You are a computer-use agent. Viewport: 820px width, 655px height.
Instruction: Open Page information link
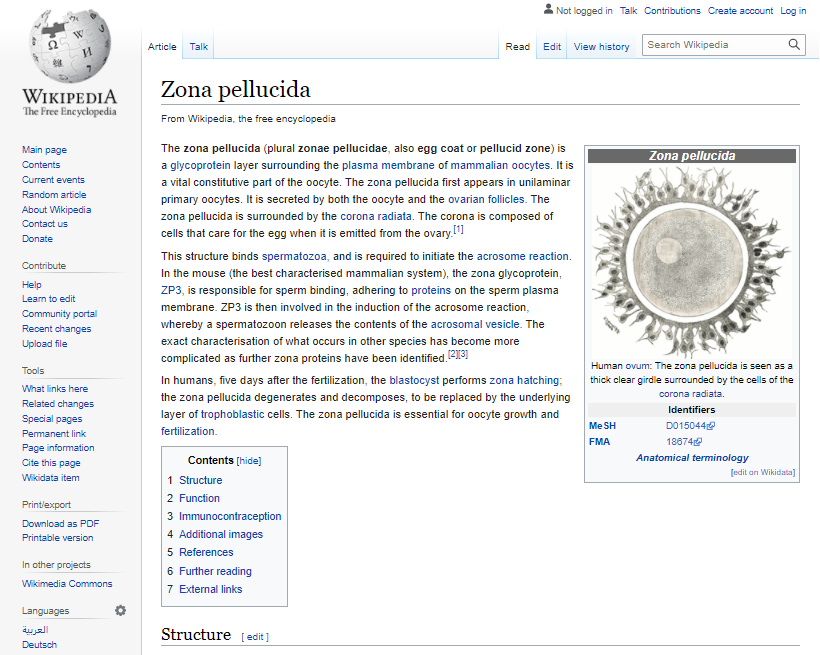[x=58, y=448]
